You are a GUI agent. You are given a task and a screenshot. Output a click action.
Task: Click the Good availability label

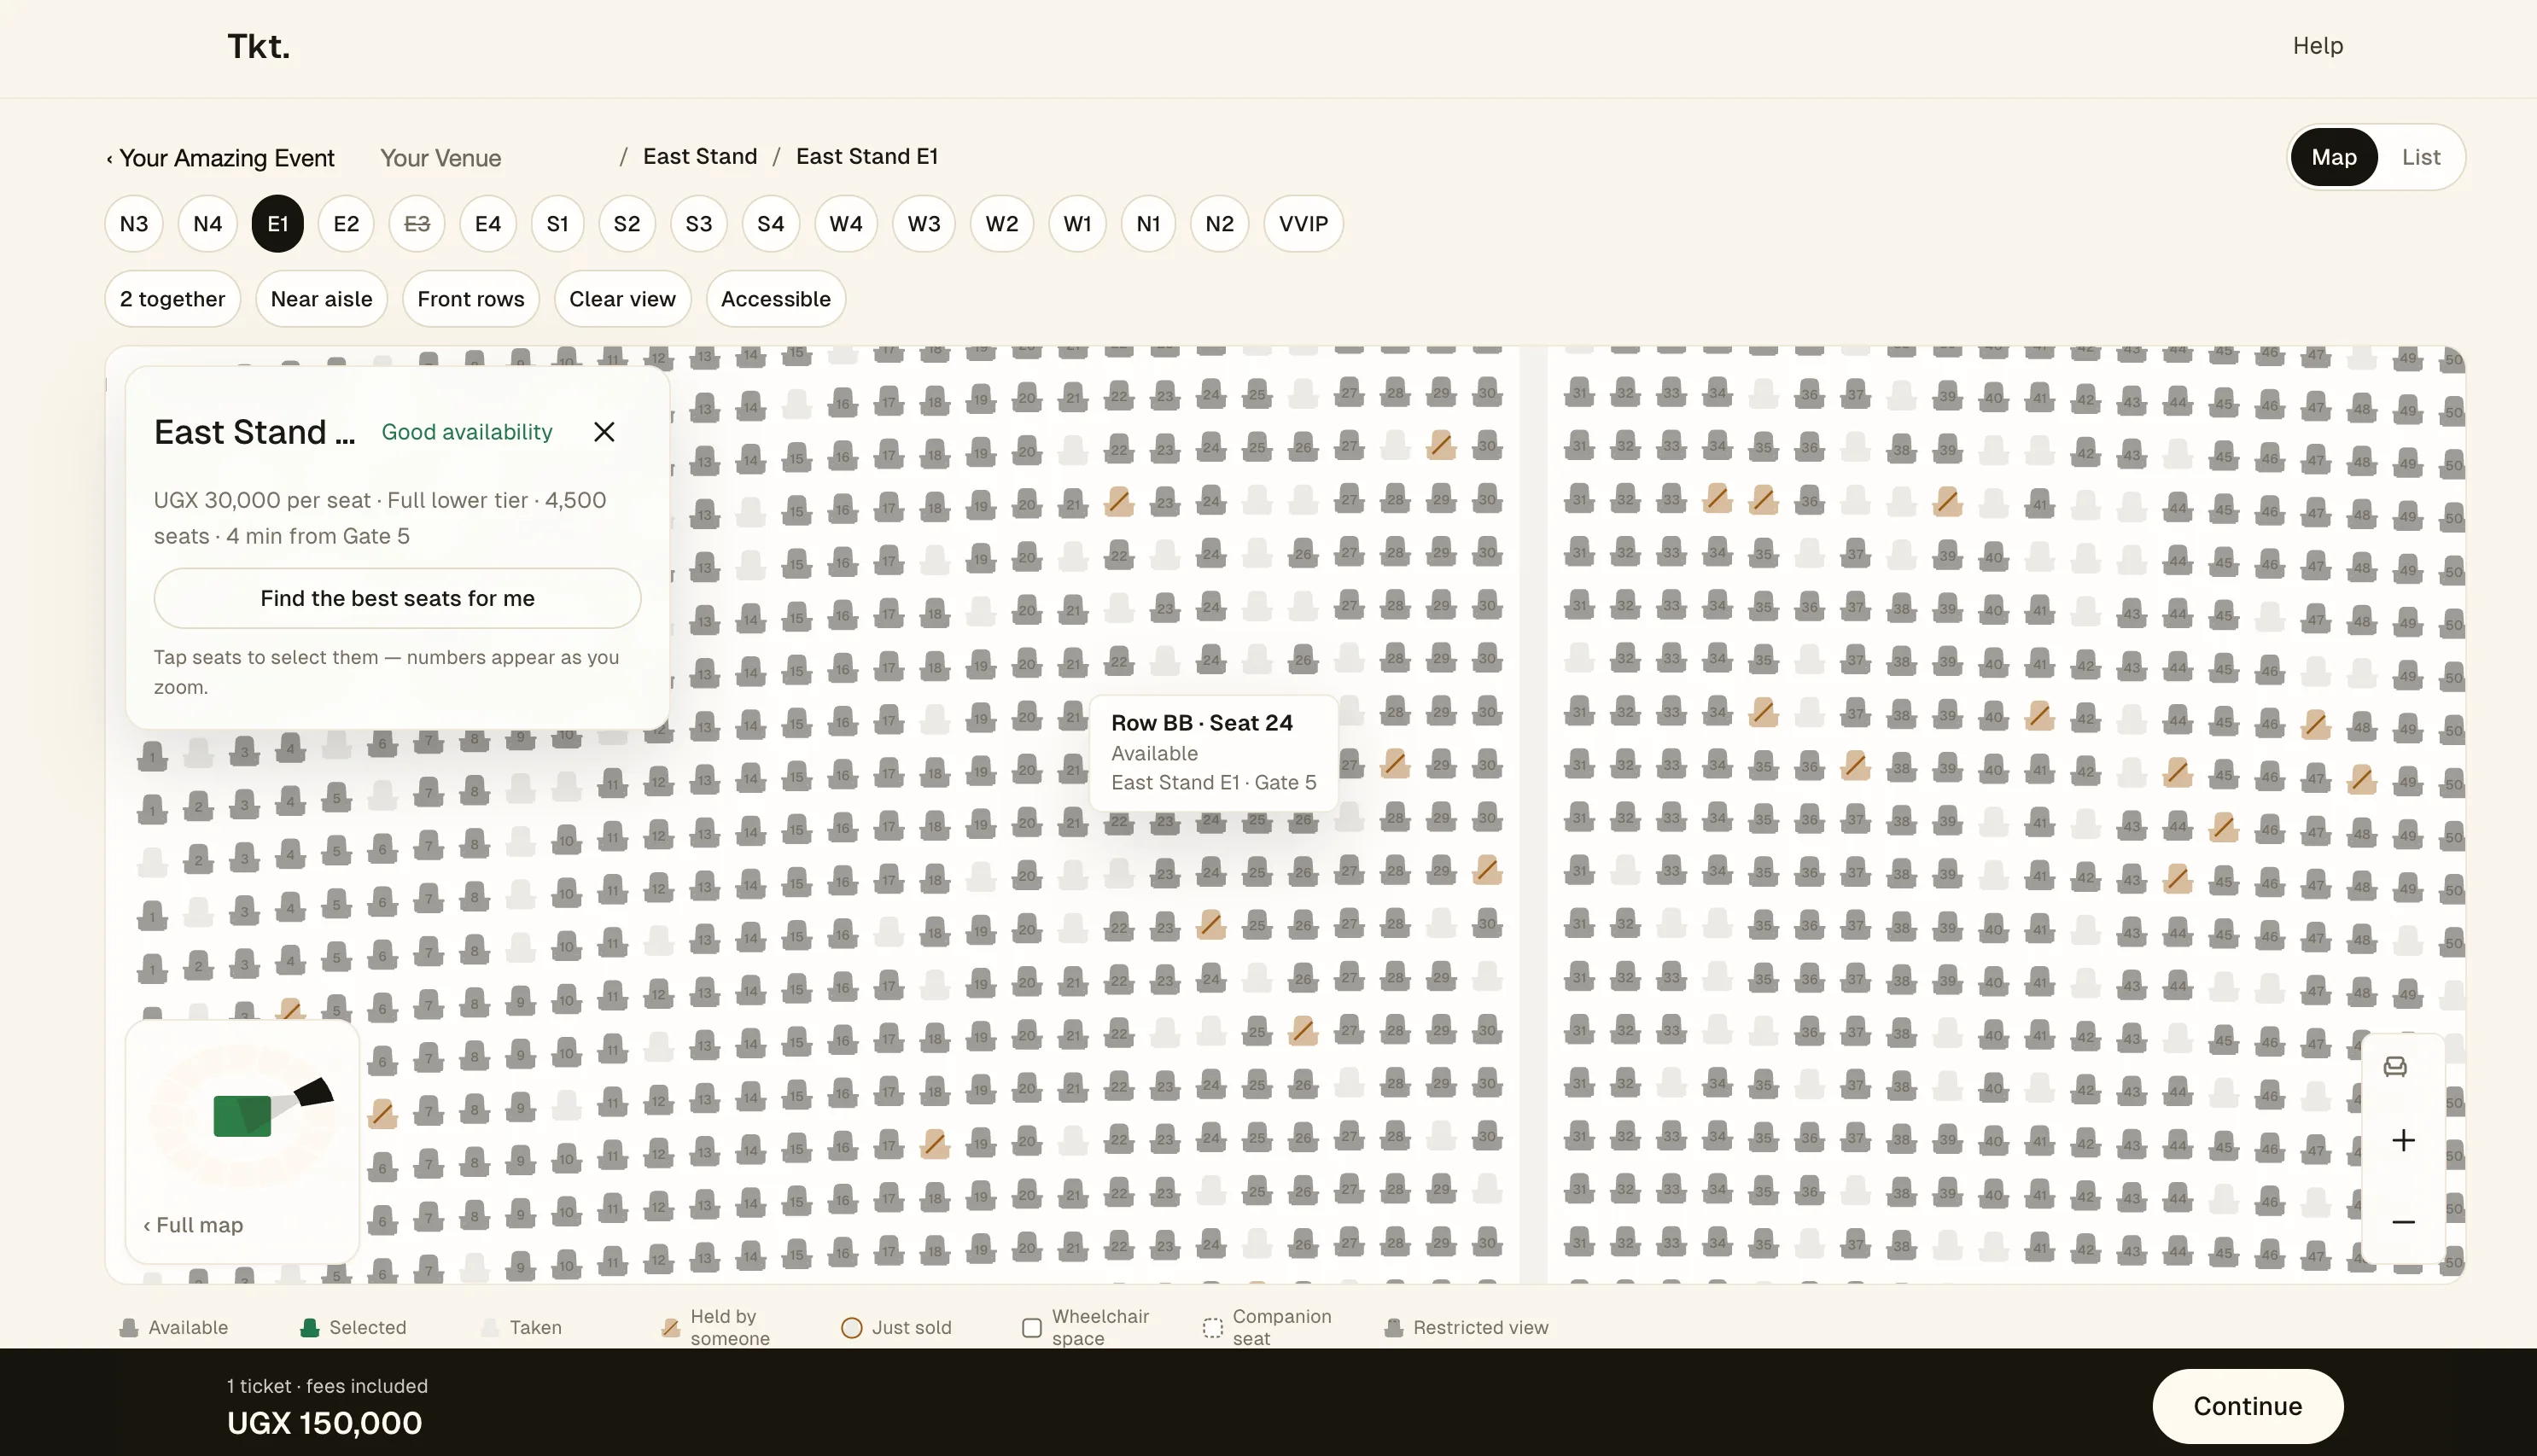click(x=467, y=432)
